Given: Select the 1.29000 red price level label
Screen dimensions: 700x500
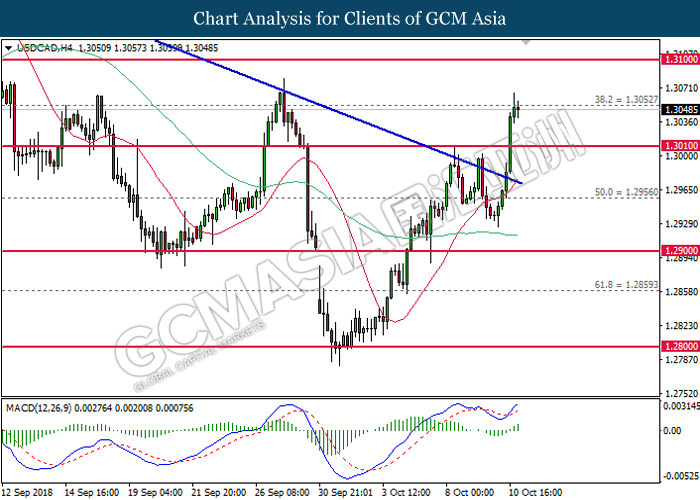Looking at the screenshot, I should 681,251.
